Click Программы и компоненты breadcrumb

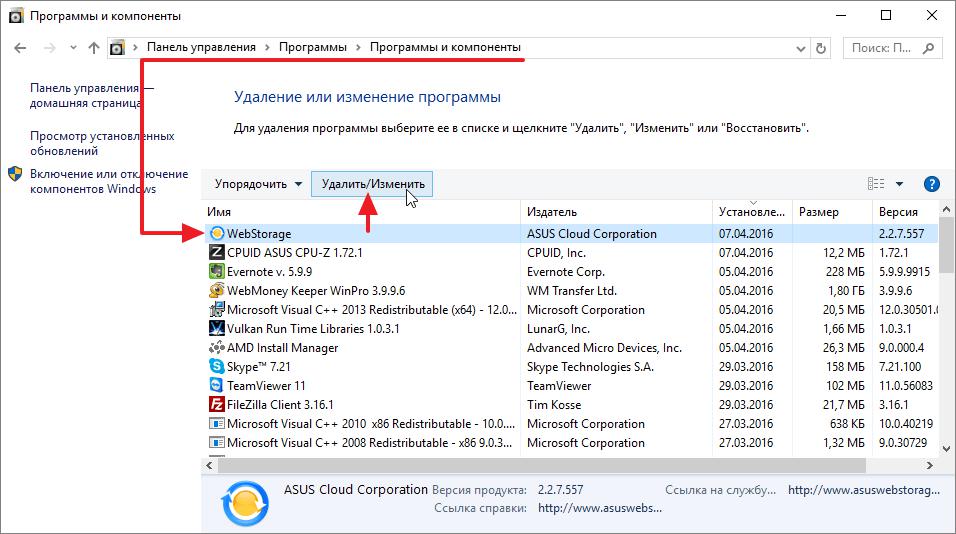coord(445,47)
